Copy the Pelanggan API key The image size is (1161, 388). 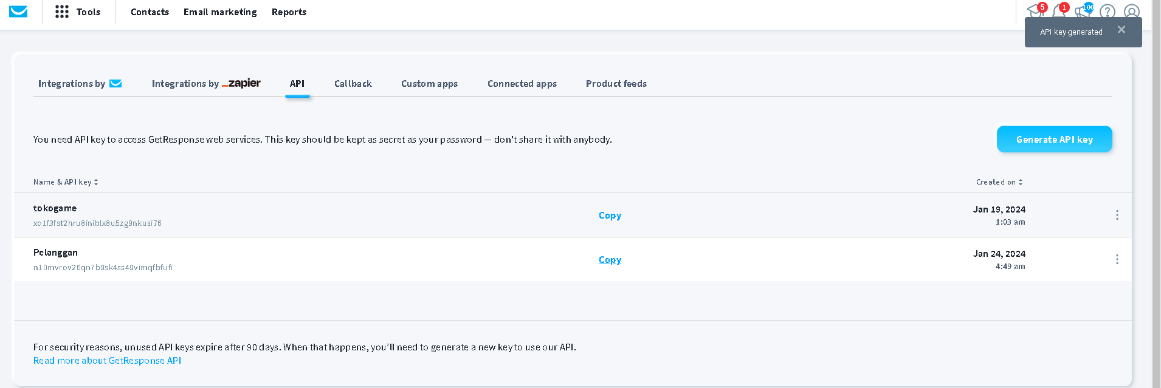click(x=610, y=260)
